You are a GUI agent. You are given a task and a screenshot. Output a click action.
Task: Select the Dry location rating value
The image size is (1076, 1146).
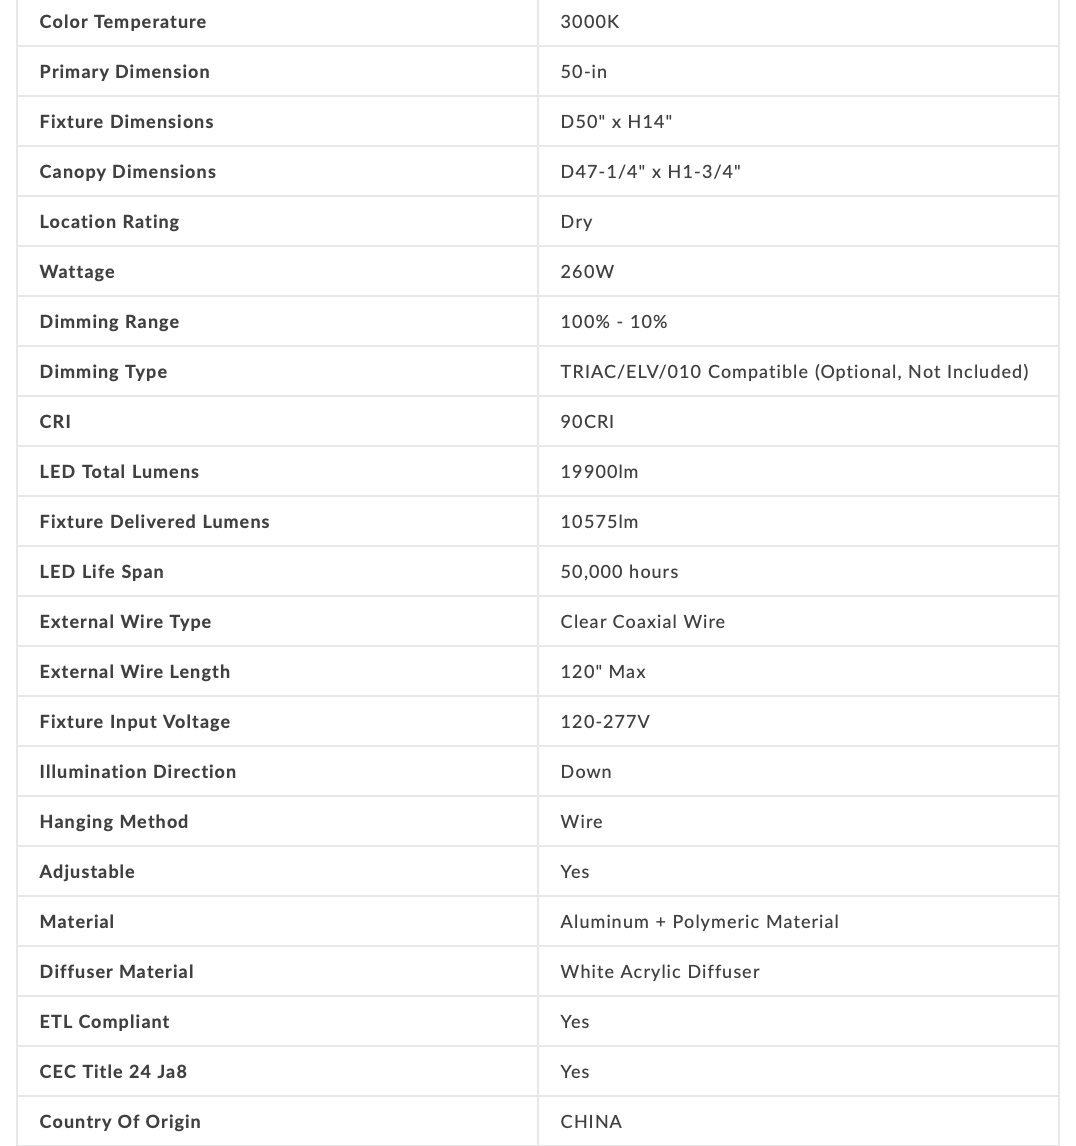(576, 222)
